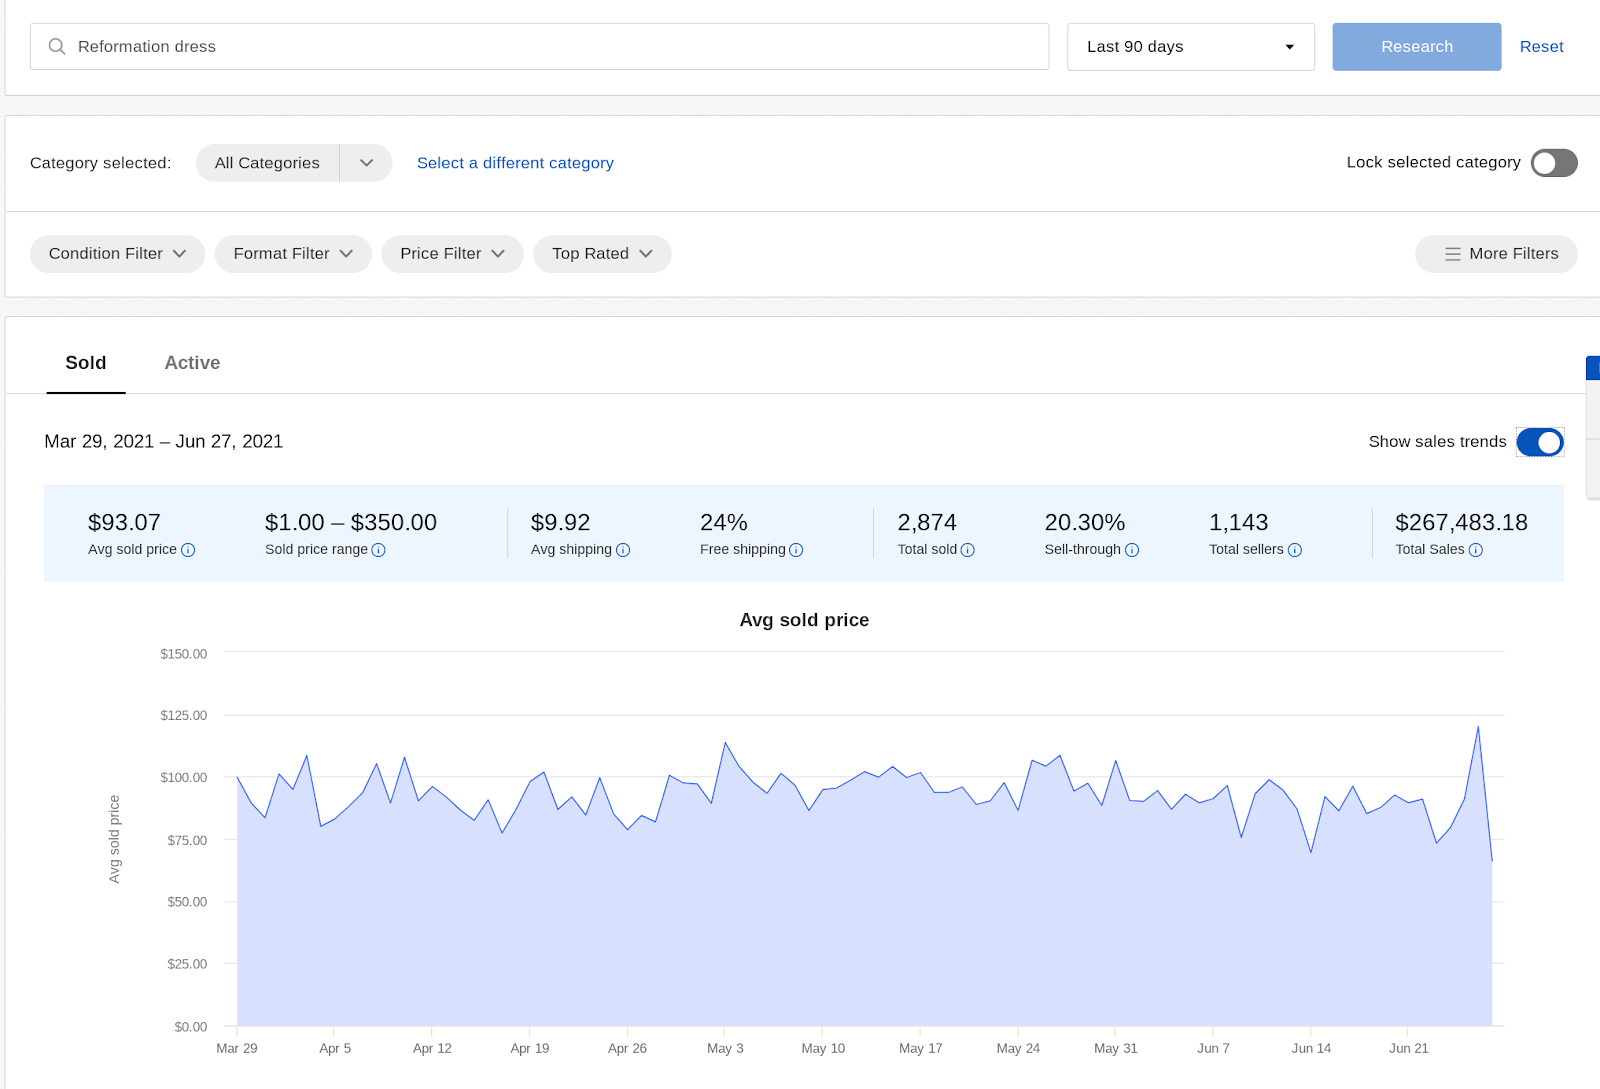Click the Avg sold price info icon
This screenshot has width=1600, height=1089.
[188, 550]
